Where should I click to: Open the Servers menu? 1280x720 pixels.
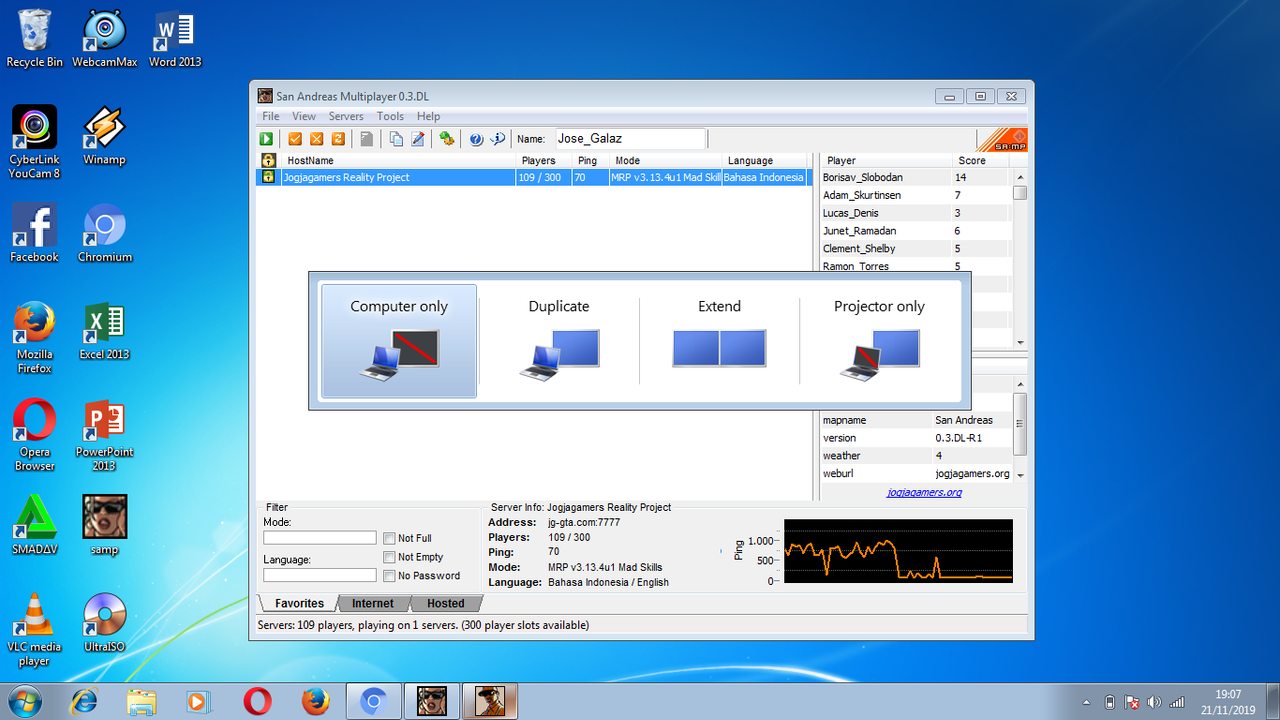[346, 117]
